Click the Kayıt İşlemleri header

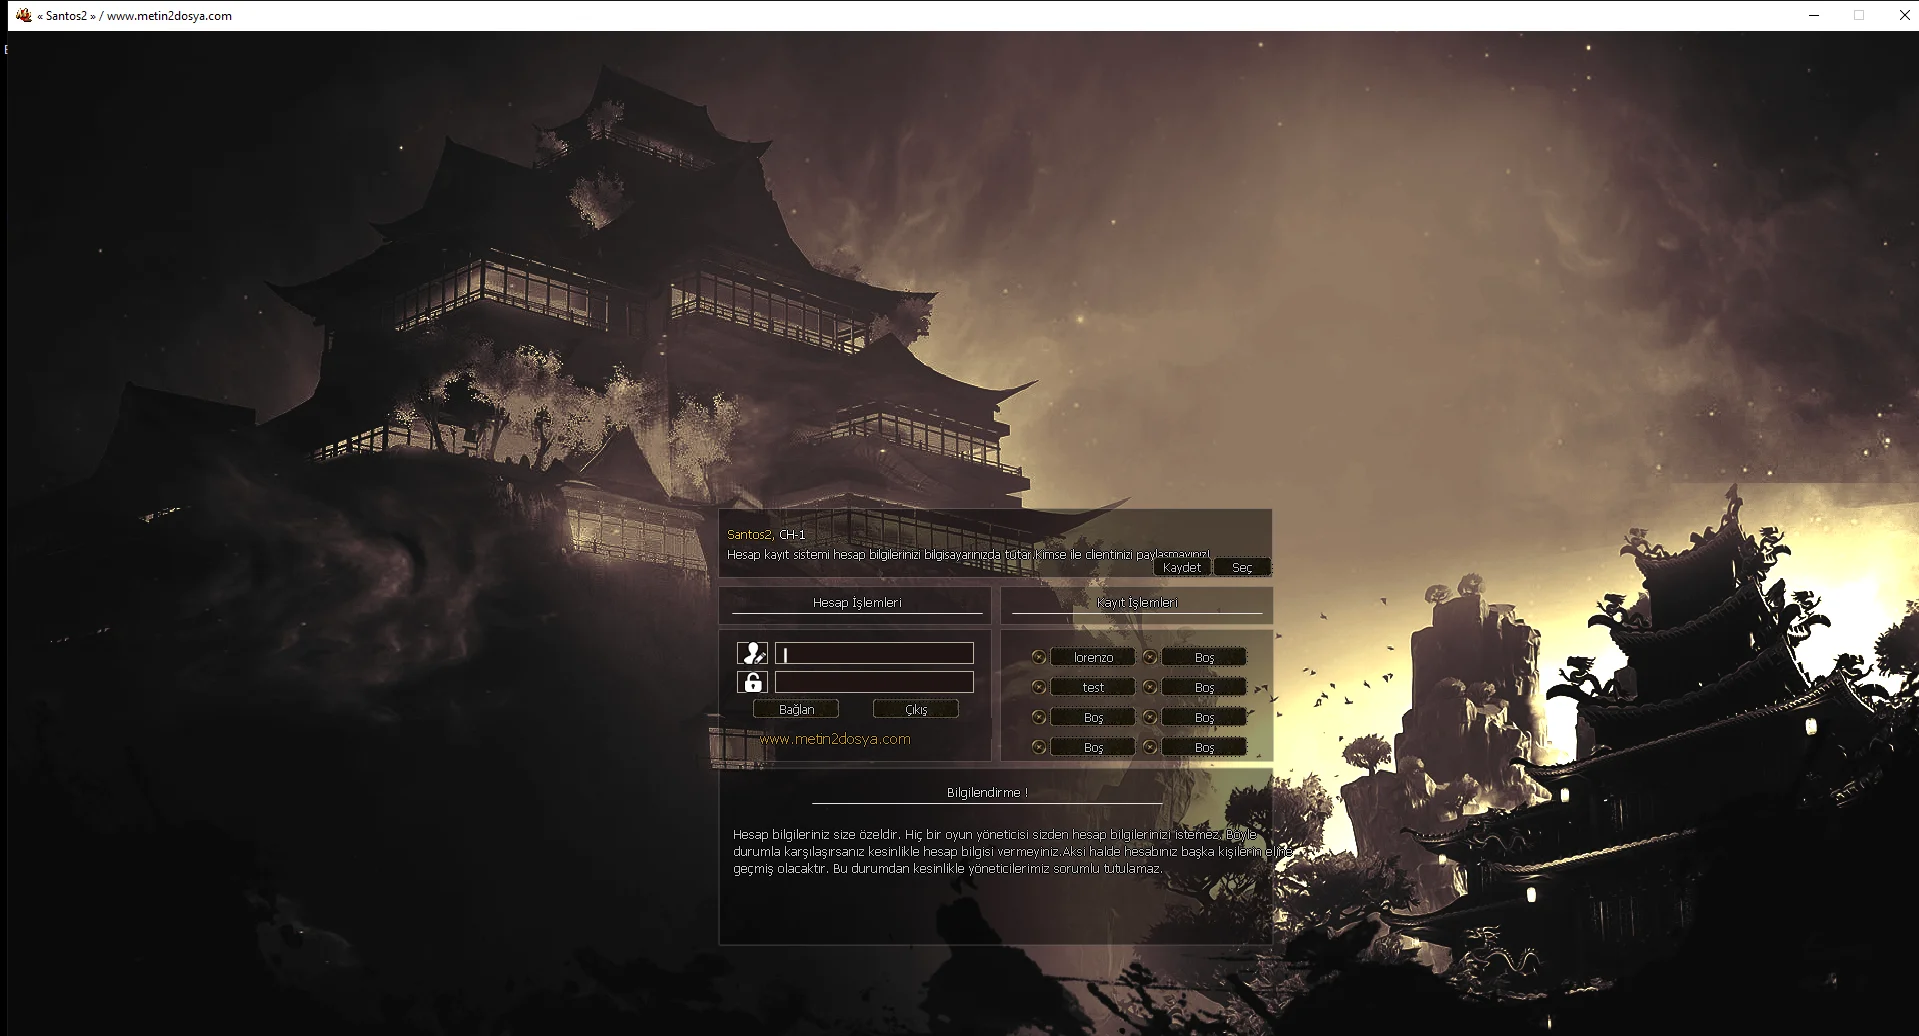click(x=1137, y=602)
